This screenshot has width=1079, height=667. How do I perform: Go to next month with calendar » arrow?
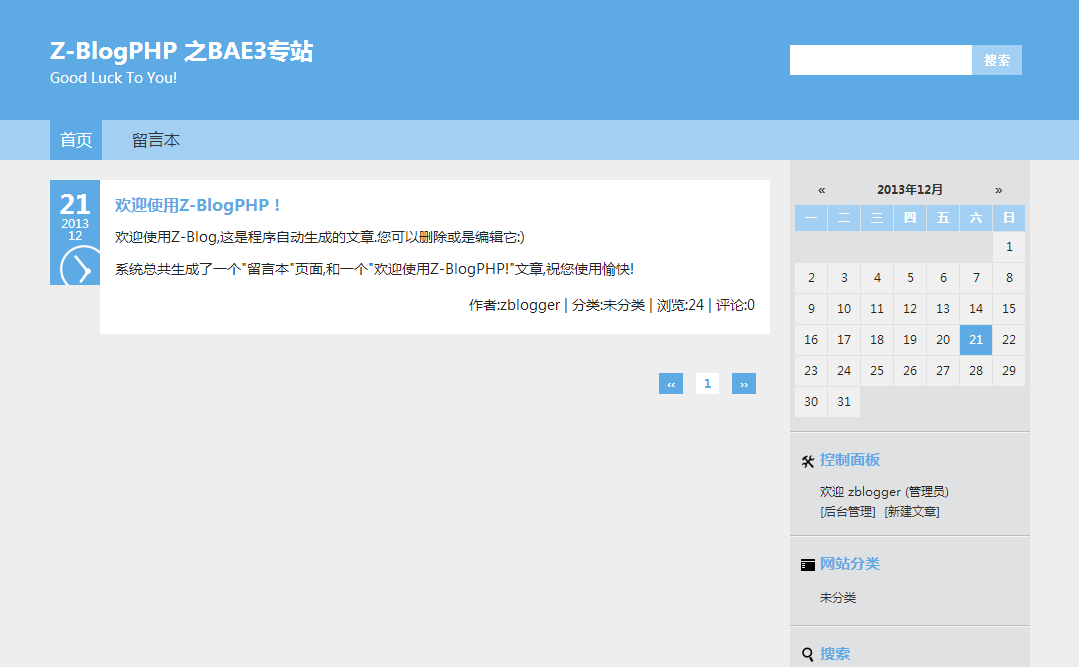pyautogui.click(x=998, y=188)
